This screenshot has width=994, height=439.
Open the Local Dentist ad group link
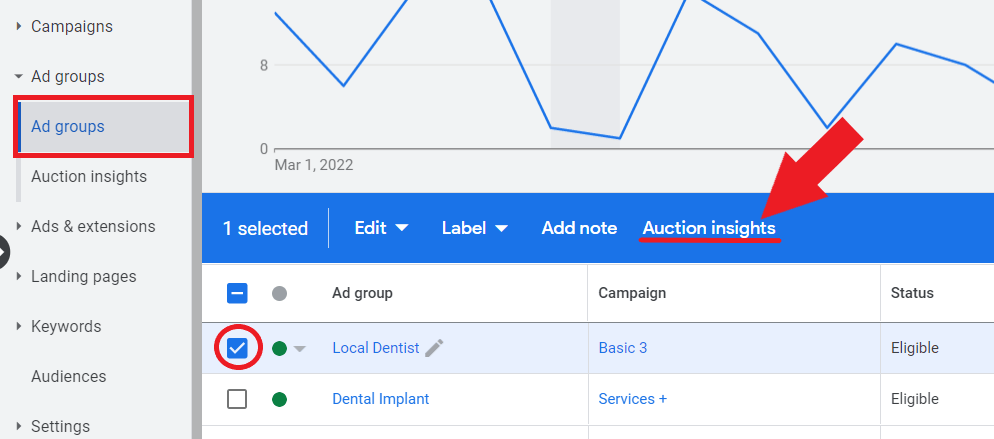tap(375, 348)
